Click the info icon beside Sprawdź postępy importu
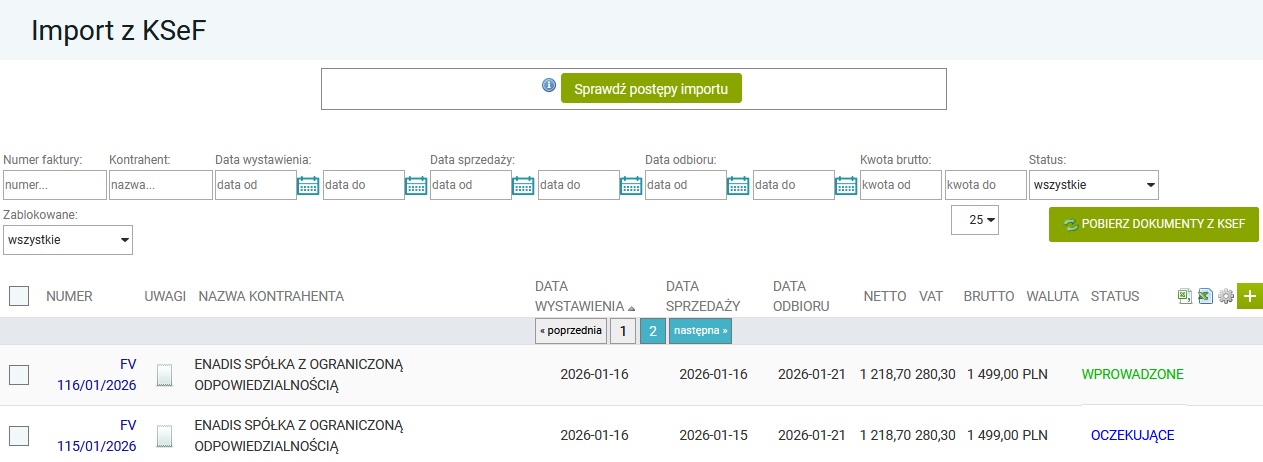Viewport: 1263px width, 462px height. [548, 86]
